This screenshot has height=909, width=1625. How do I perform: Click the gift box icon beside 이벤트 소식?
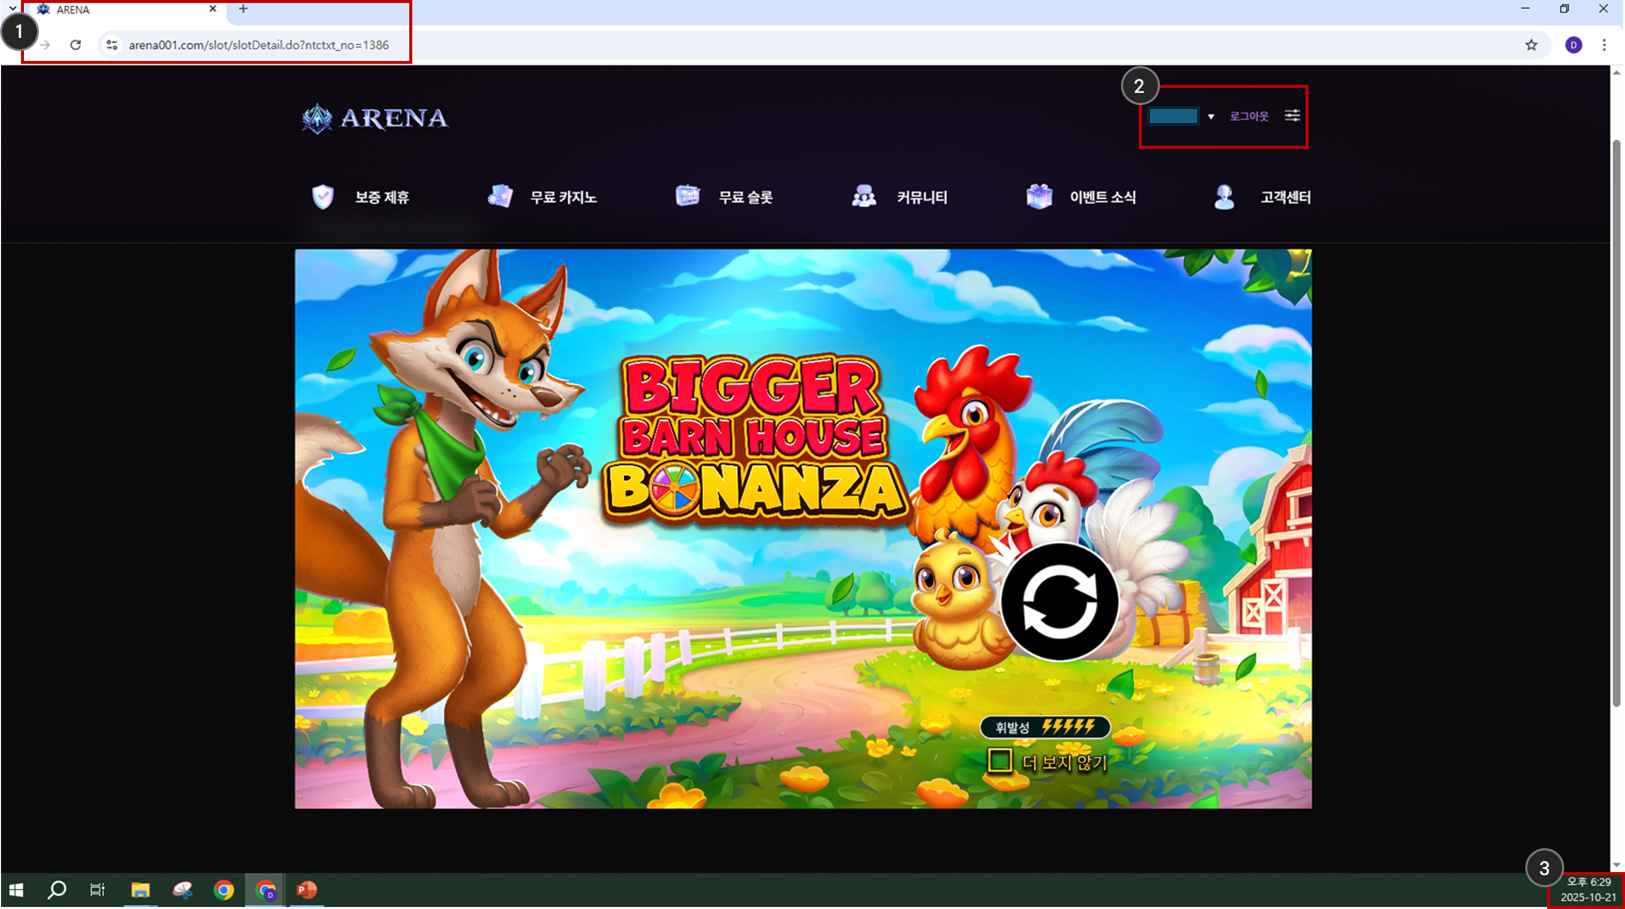pos(1039,197)
